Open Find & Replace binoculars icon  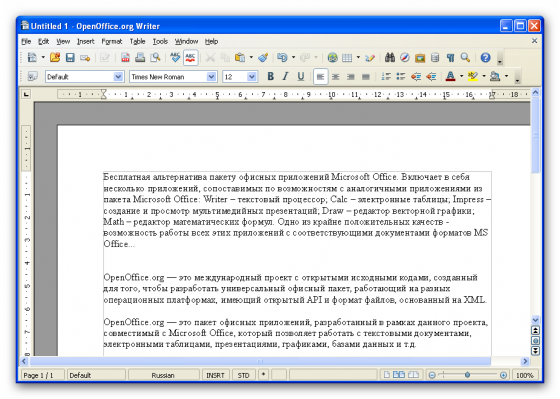[390, 58]
